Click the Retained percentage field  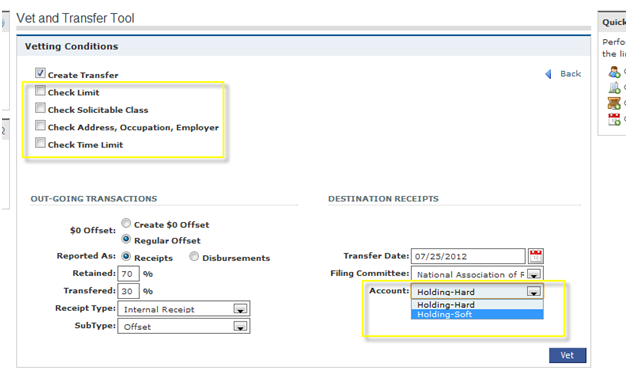point(128,274)
